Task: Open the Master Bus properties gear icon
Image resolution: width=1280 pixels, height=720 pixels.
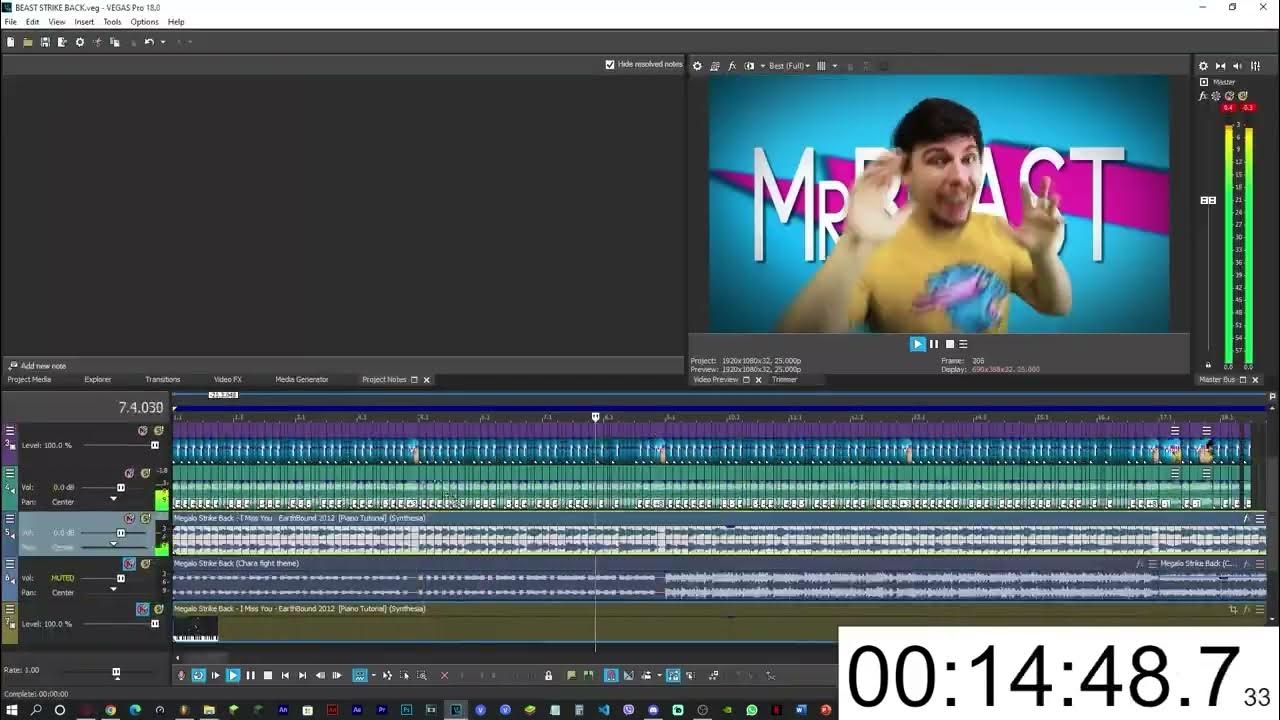Action: click(x=1203, y=66)
